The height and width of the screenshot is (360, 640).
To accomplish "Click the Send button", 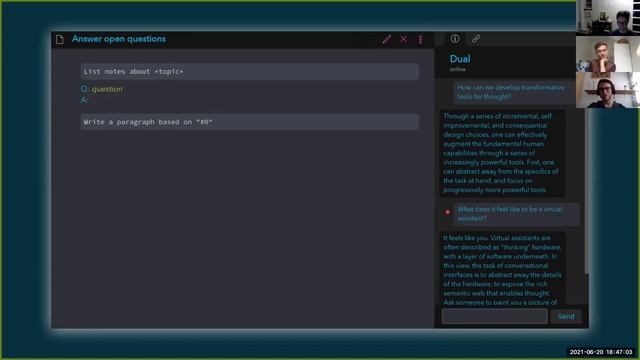I will 566,316.
